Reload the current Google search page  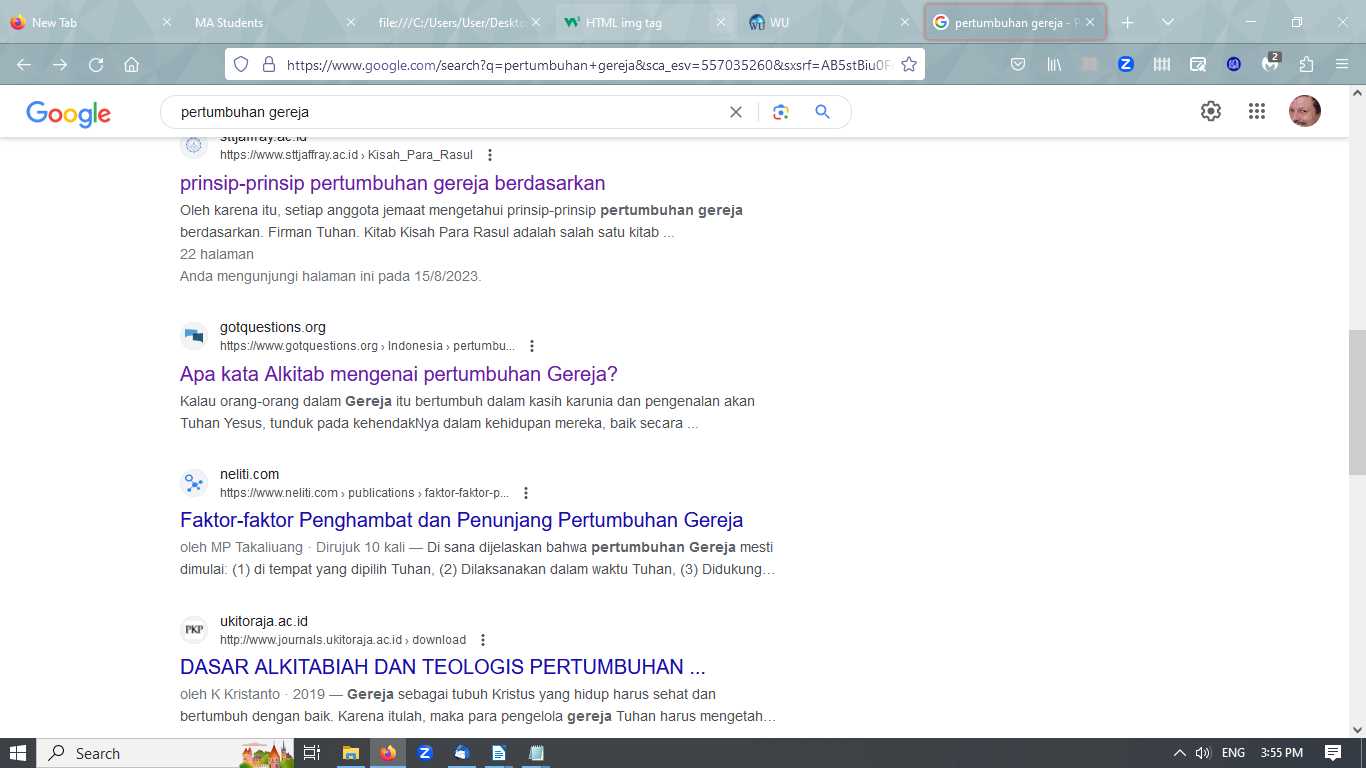[96, 64]
